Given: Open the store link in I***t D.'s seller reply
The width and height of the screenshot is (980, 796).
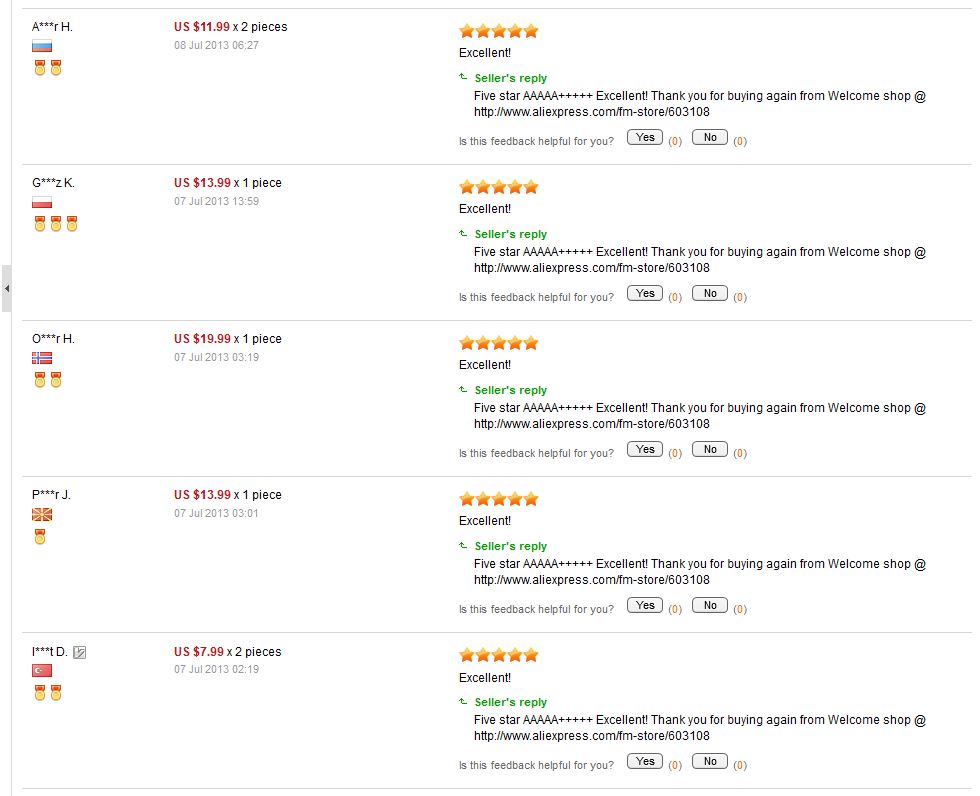Looking at the screenshot, I should coord(592,736).
